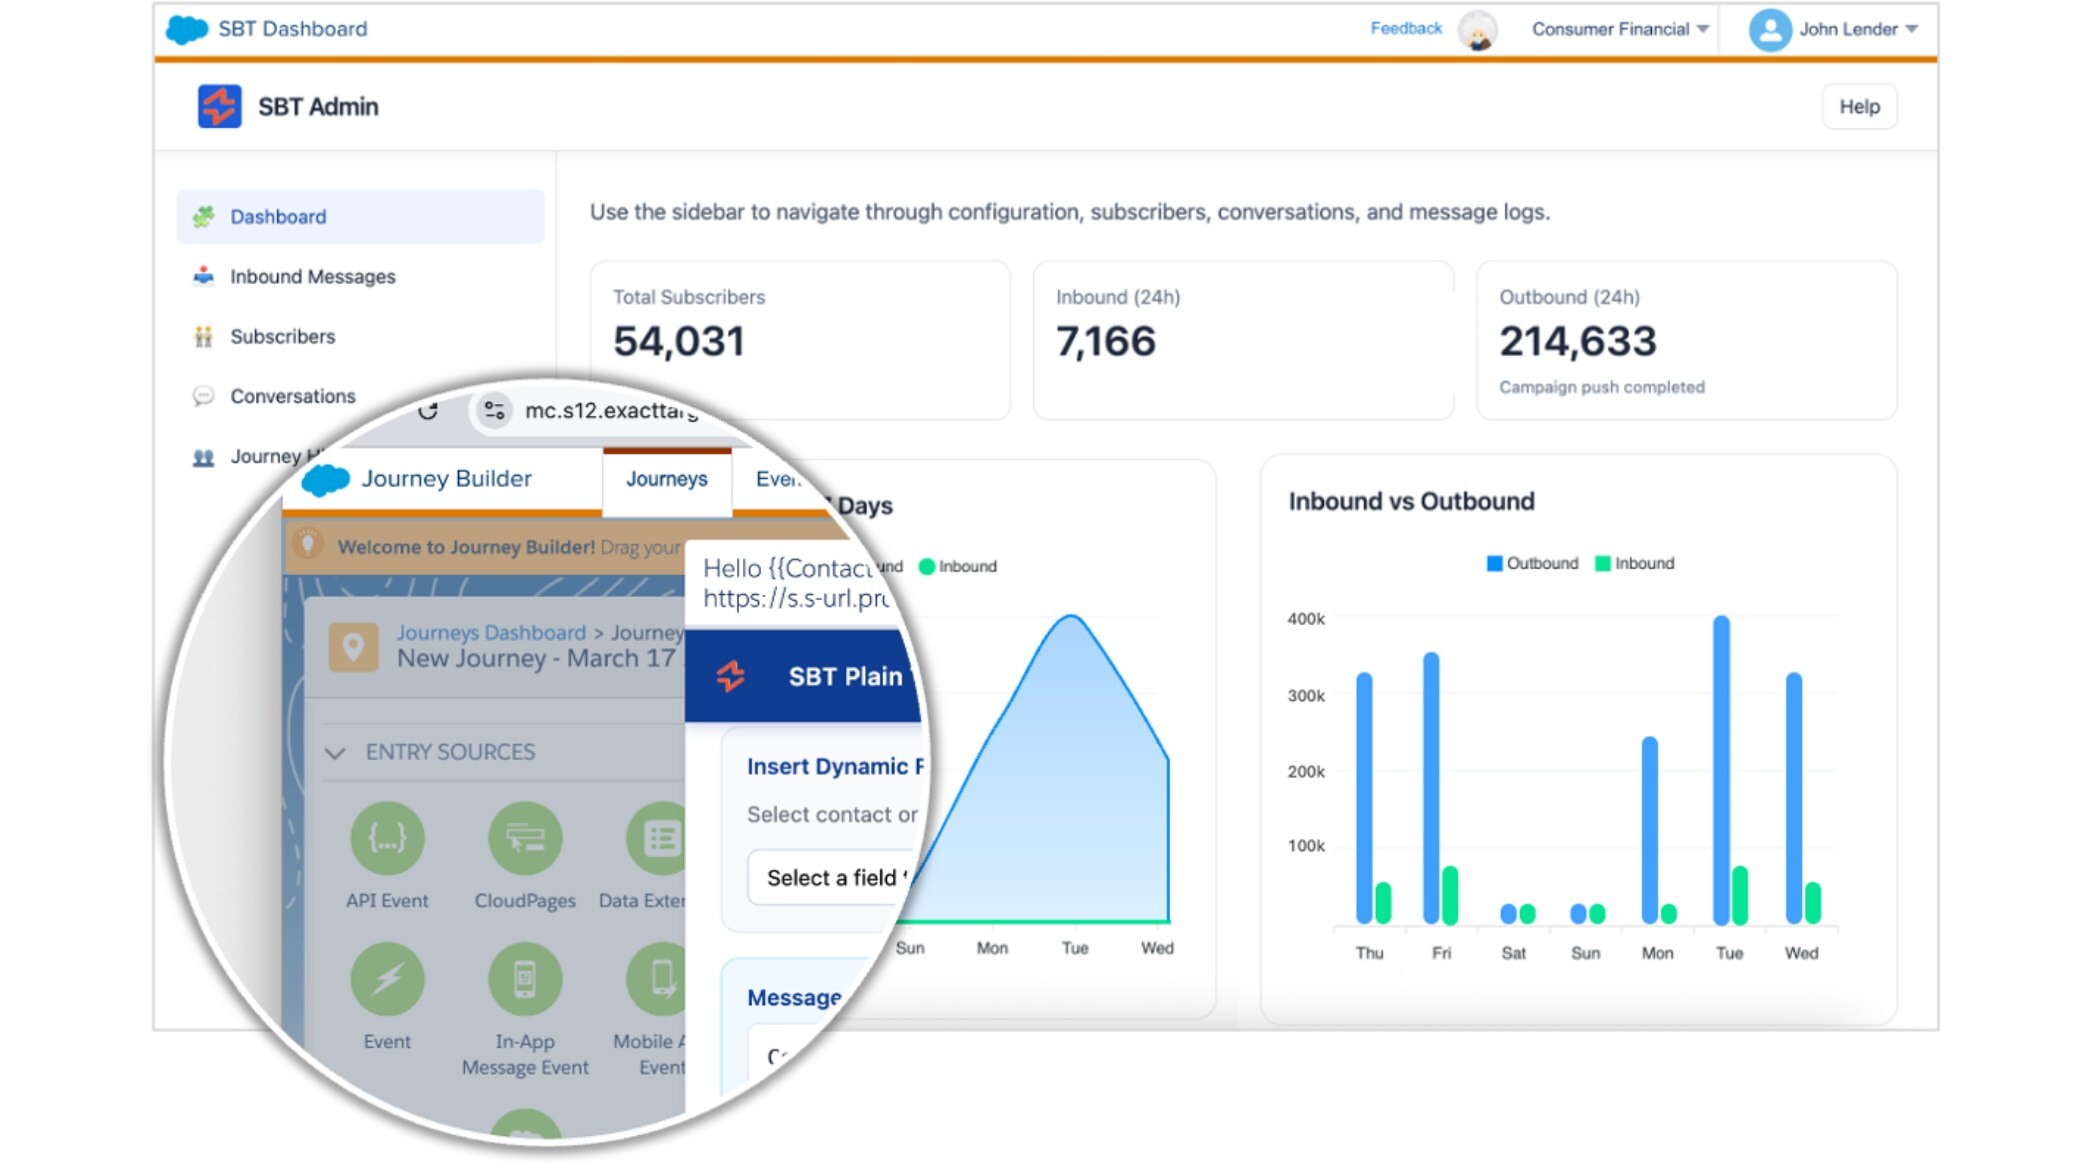
Task: Click the Salesforce cloud logo beside SBT Dashboard
Action: point(187,29)
